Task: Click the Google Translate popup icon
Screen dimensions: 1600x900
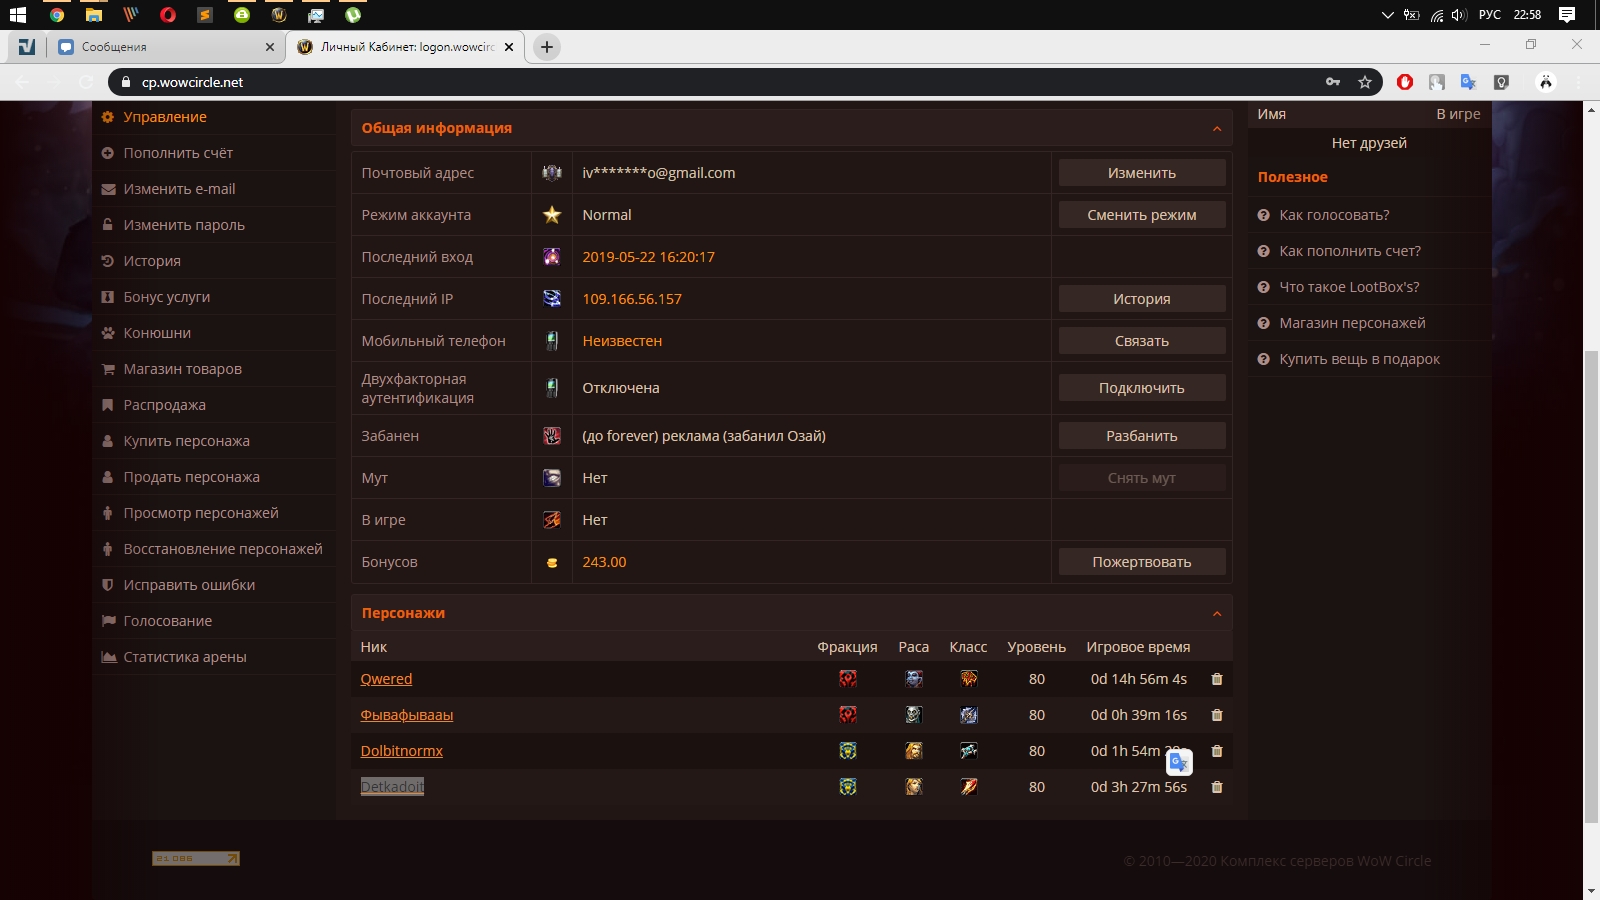Action: click(1180, 762)
